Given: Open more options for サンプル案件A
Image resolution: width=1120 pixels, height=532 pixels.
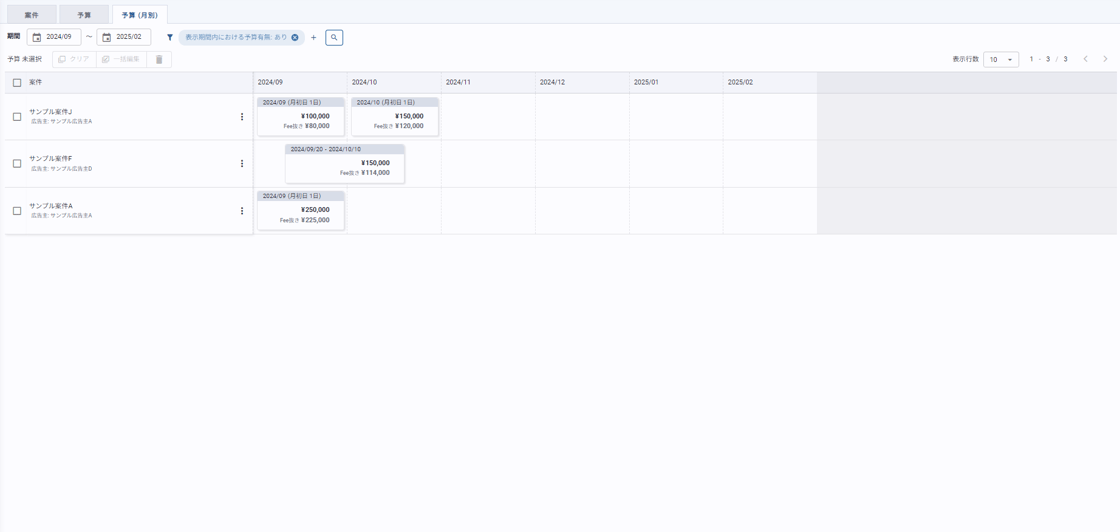Looking at the screenshot, I should [242, 211].
